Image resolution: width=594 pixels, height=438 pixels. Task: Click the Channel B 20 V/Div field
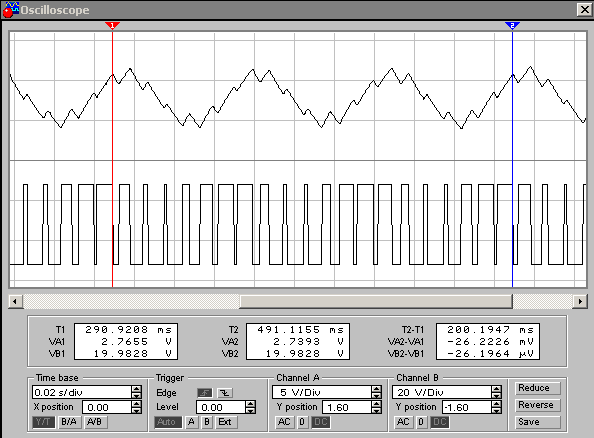click(x=442, y=392)
